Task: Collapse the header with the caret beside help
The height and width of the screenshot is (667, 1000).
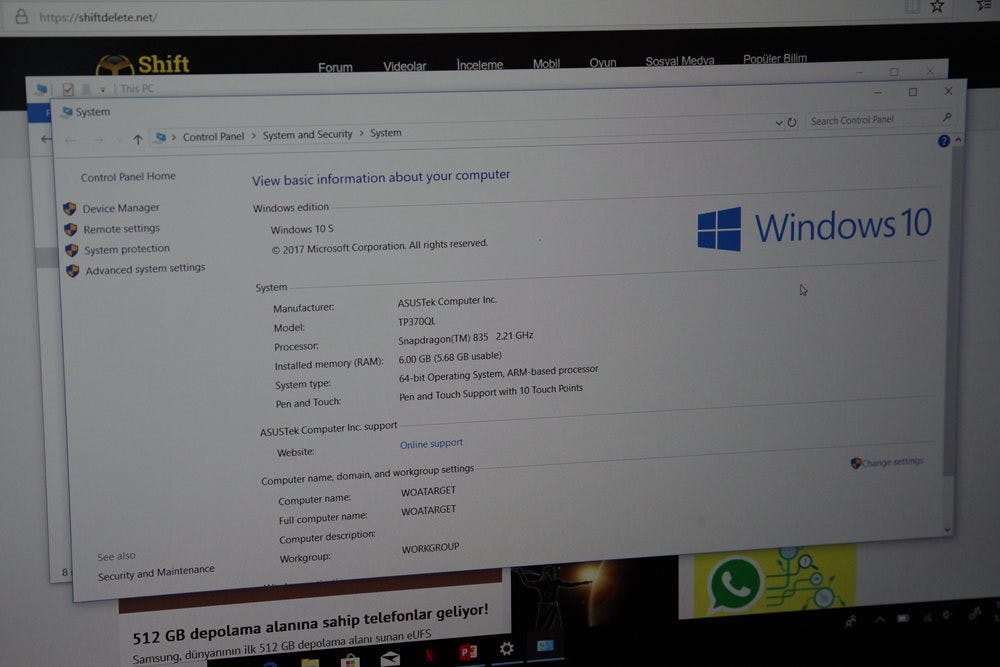Action: [958, 140]
